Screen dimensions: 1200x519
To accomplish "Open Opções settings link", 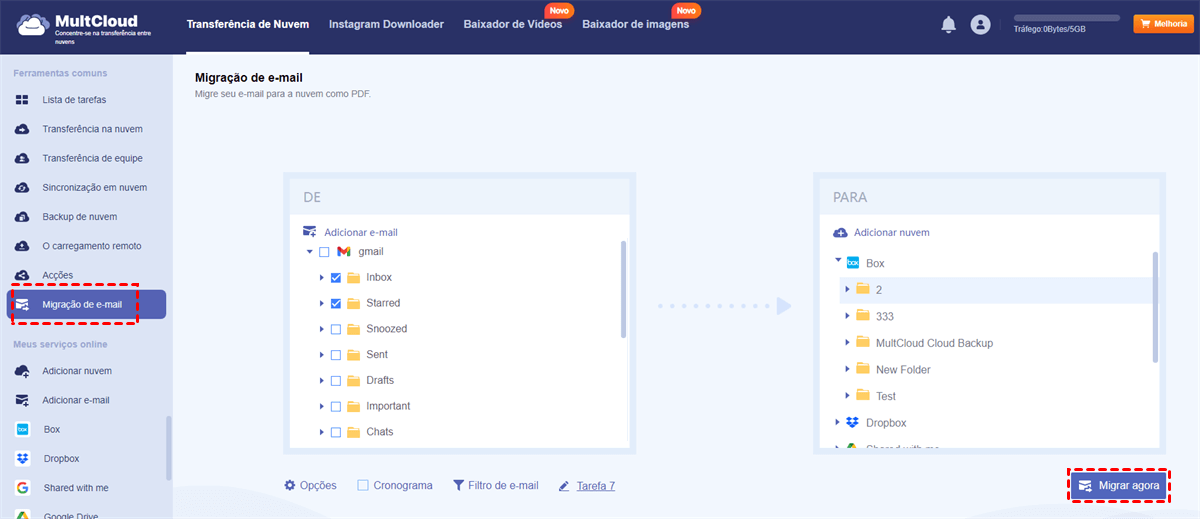I will pos(318,485).
